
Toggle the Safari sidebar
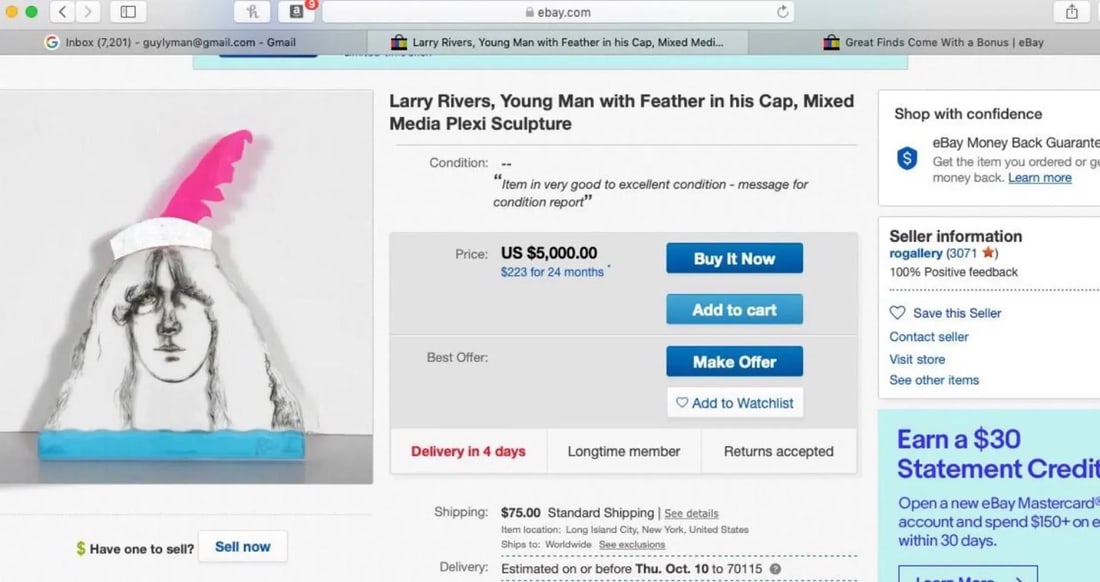129,12
